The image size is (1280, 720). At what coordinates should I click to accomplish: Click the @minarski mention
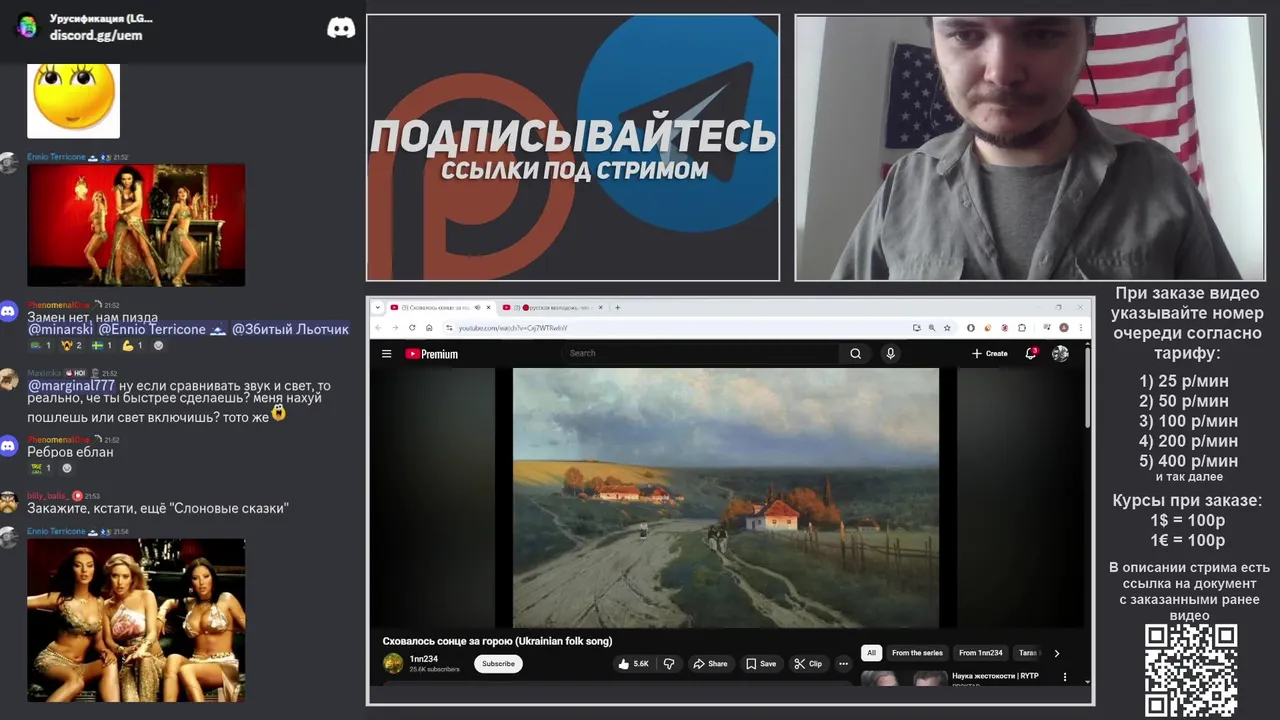(60, 329)
